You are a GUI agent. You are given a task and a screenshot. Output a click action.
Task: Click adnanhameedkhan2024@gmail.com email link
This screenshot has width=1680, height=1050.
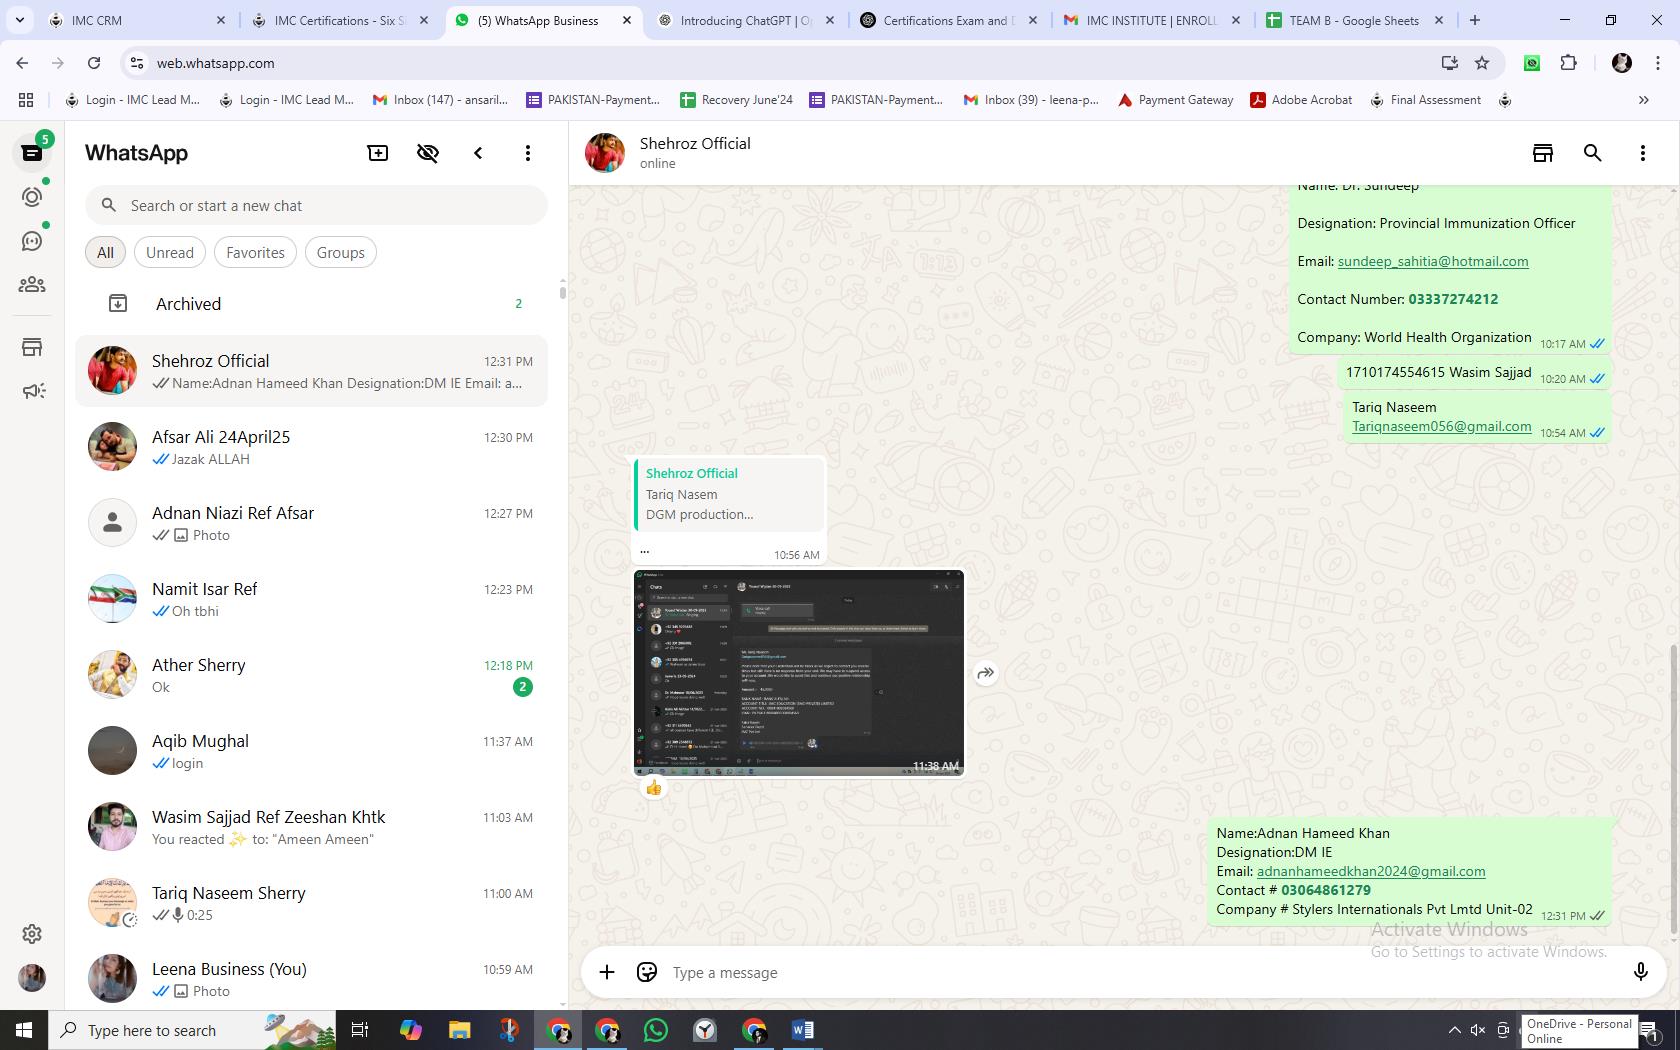[1371, 871]
